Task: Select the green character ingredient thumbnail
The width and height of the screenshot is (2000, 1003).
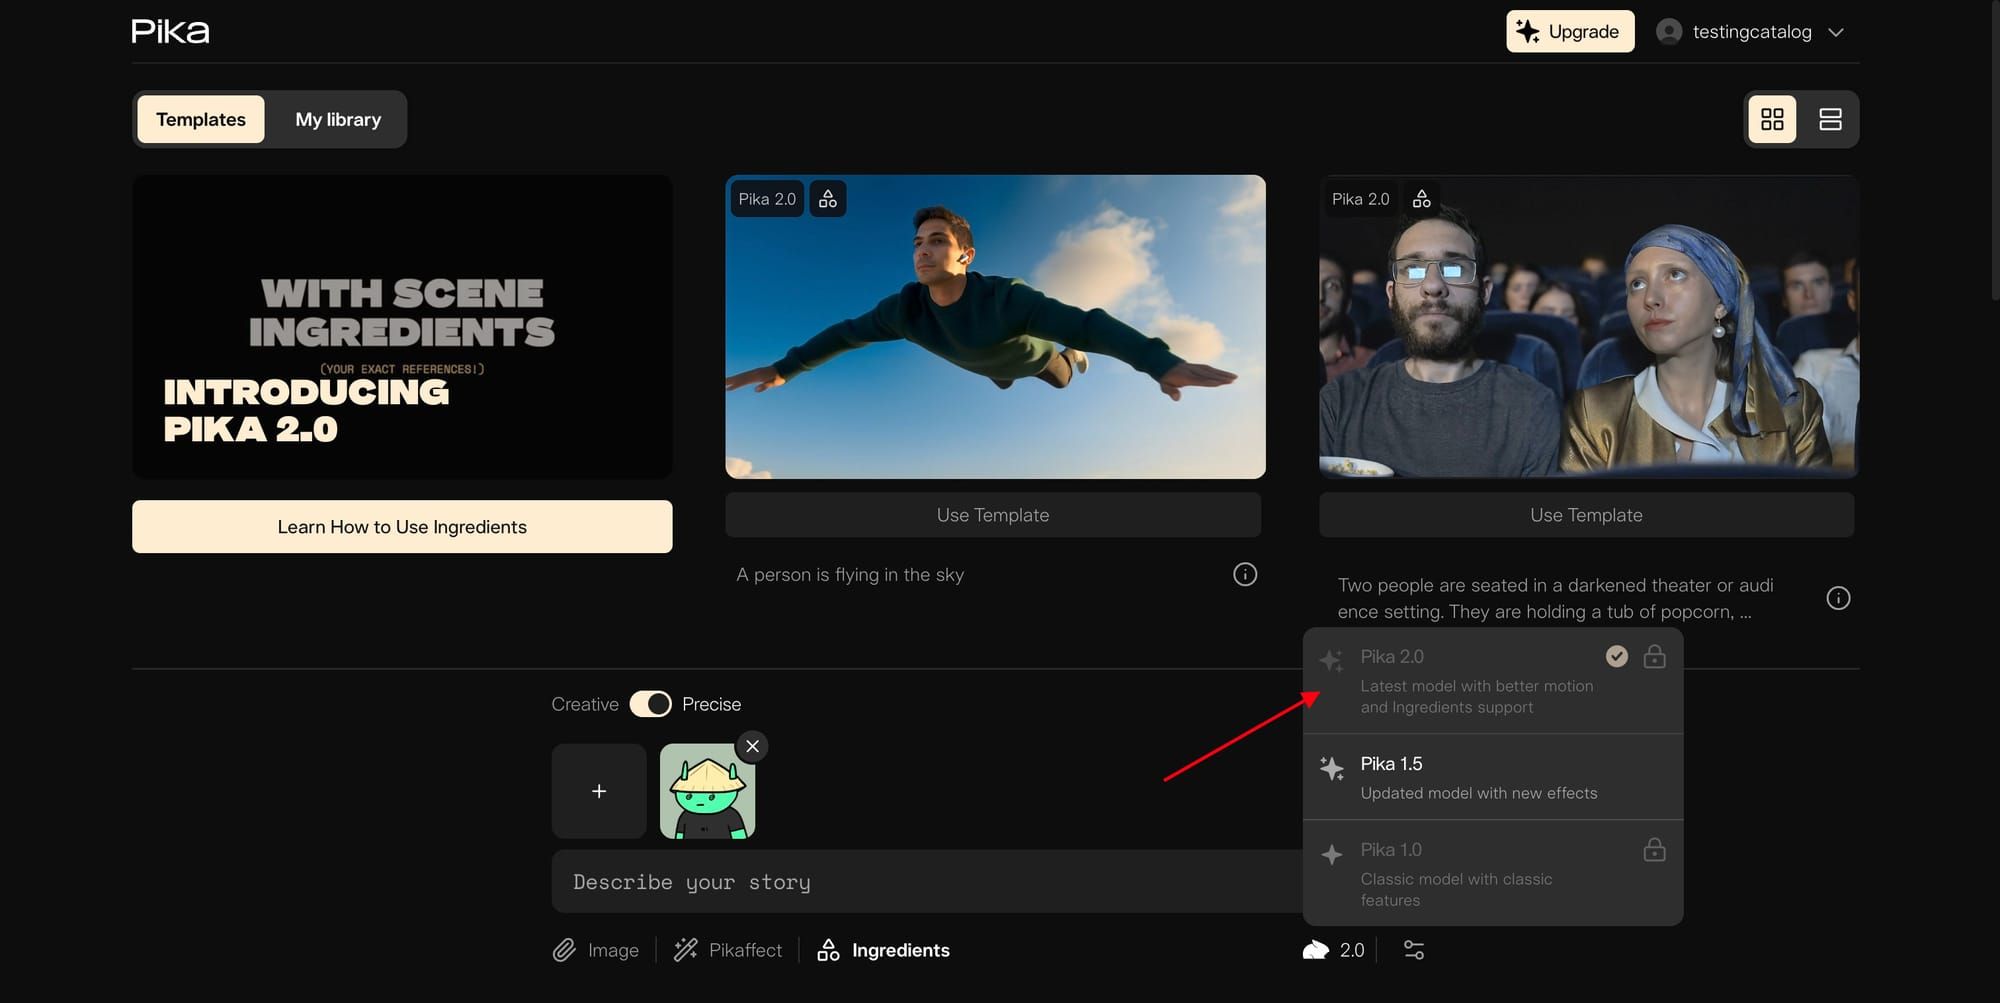Action: click(x=707, y=791)
